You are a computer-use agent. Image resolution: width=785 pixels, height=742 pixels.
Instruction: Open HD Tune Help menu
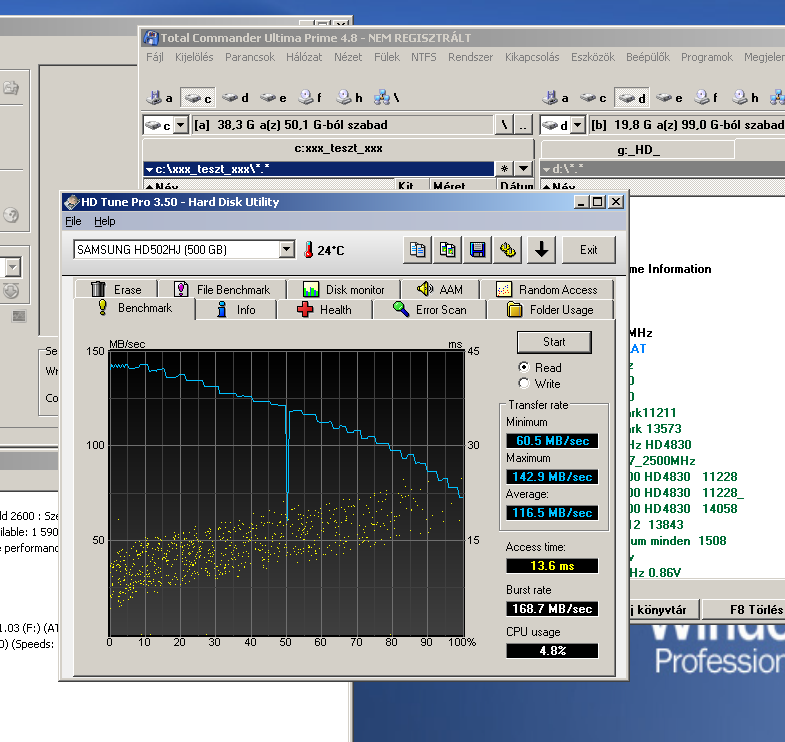point(105,221)
